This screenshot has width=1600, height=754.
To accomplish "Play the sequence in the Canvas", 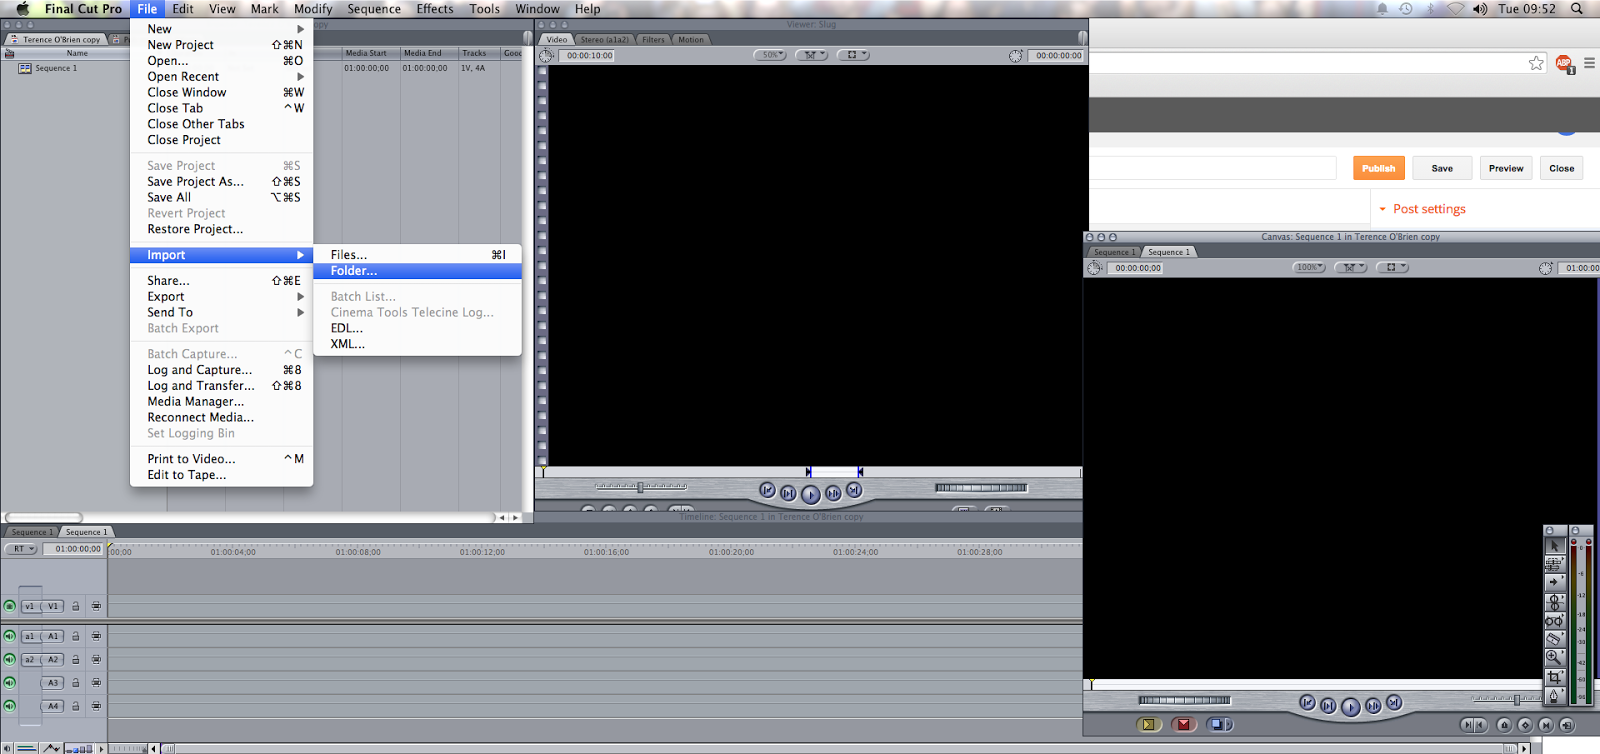I will click(1351, 707).
